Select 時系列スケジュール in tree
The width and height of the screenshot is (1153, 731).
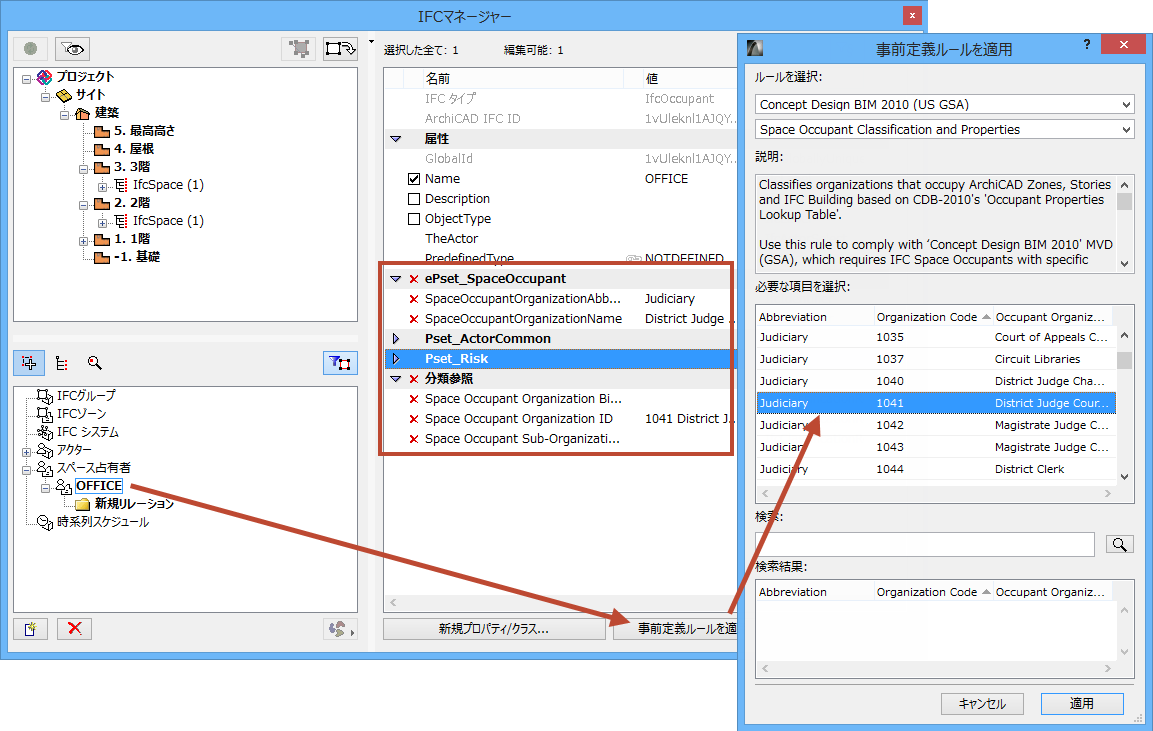(x=102, y=522)
